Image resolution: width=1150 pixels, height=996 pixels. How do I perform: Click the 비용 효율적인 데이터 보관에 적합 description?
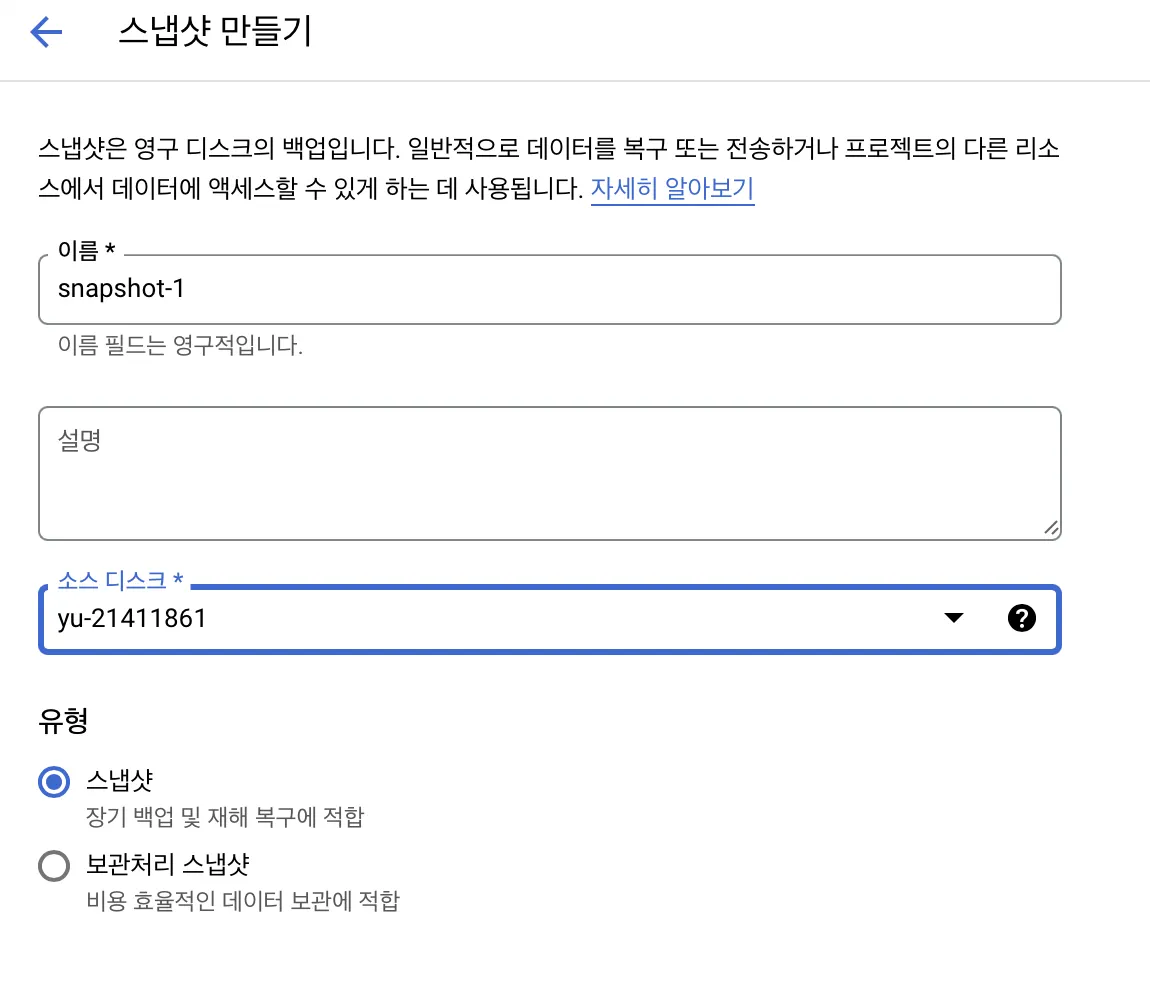click(x=243, y=901)
